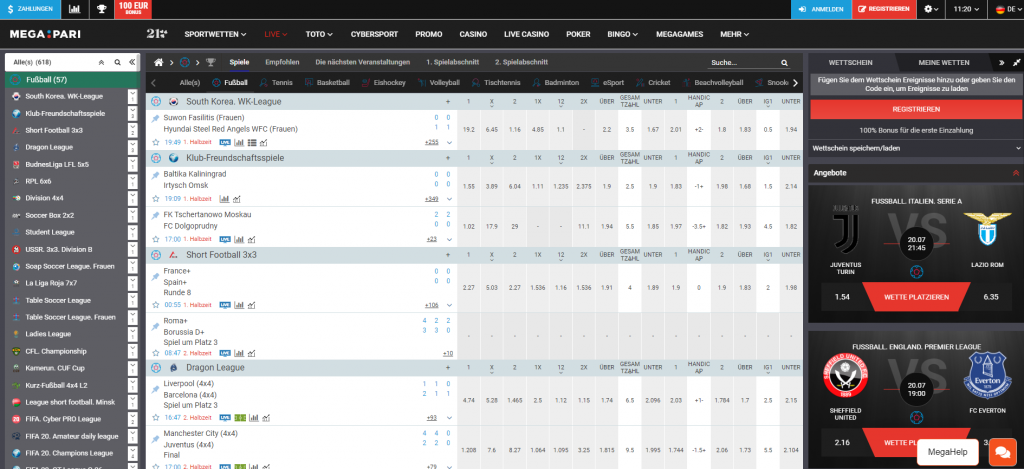Open green pitch view icon for Liverpool match

click(240, 417)
